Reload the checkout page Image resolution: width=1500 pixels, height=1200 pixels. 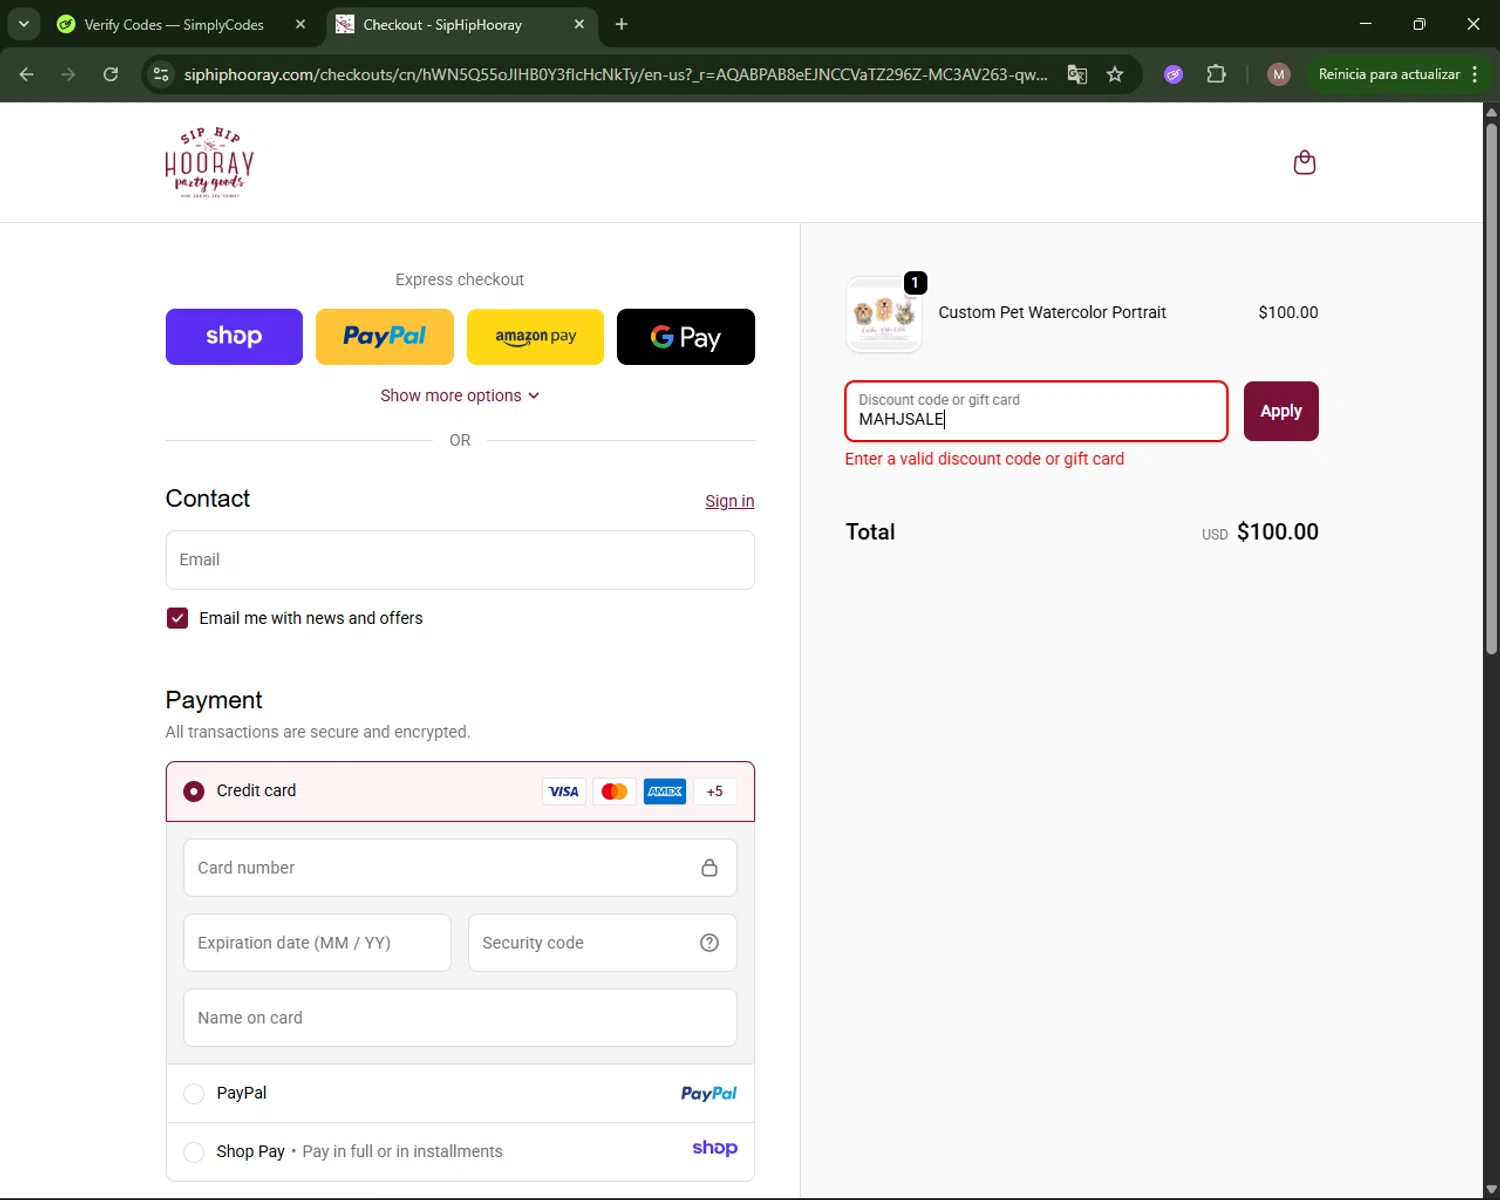pyautogui.click(x=111, y=74)
